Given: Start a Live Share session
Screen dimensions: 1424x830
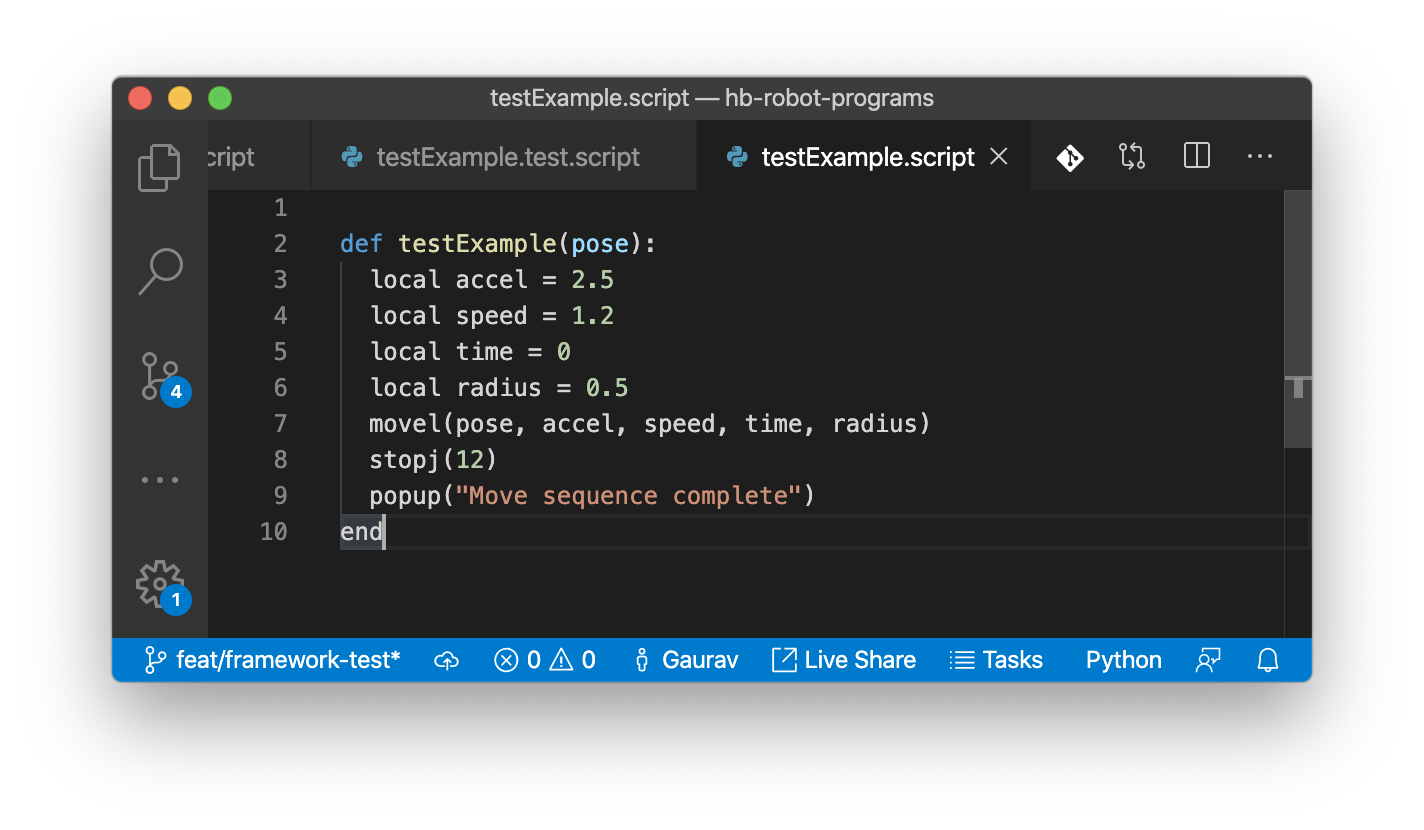Looking at the screenshot, I should point(844,660).
